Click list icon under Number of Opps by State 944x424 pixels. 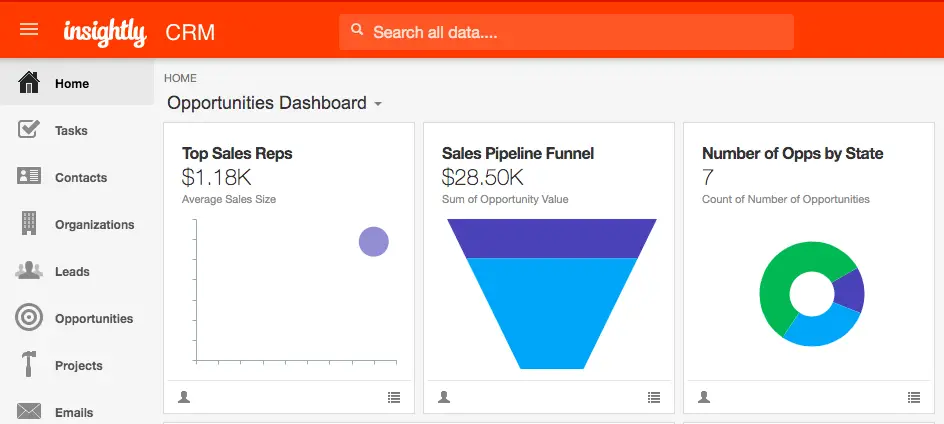click(914, 398)
